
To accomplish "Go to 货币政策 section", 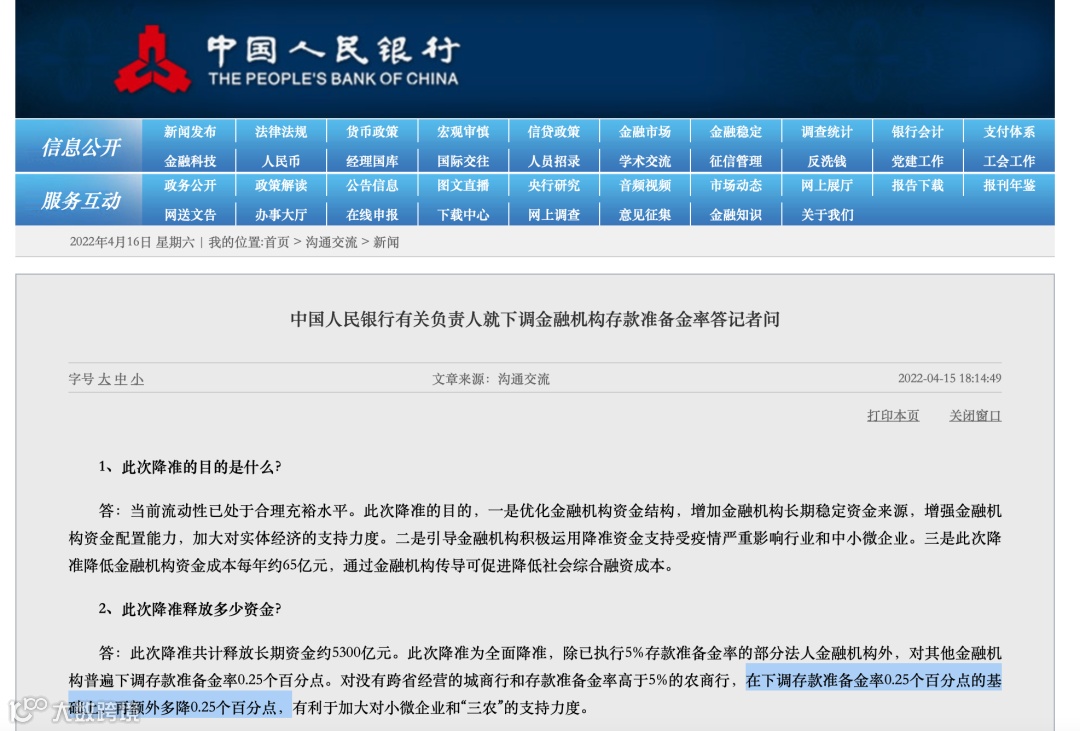I will pos(372,132).
